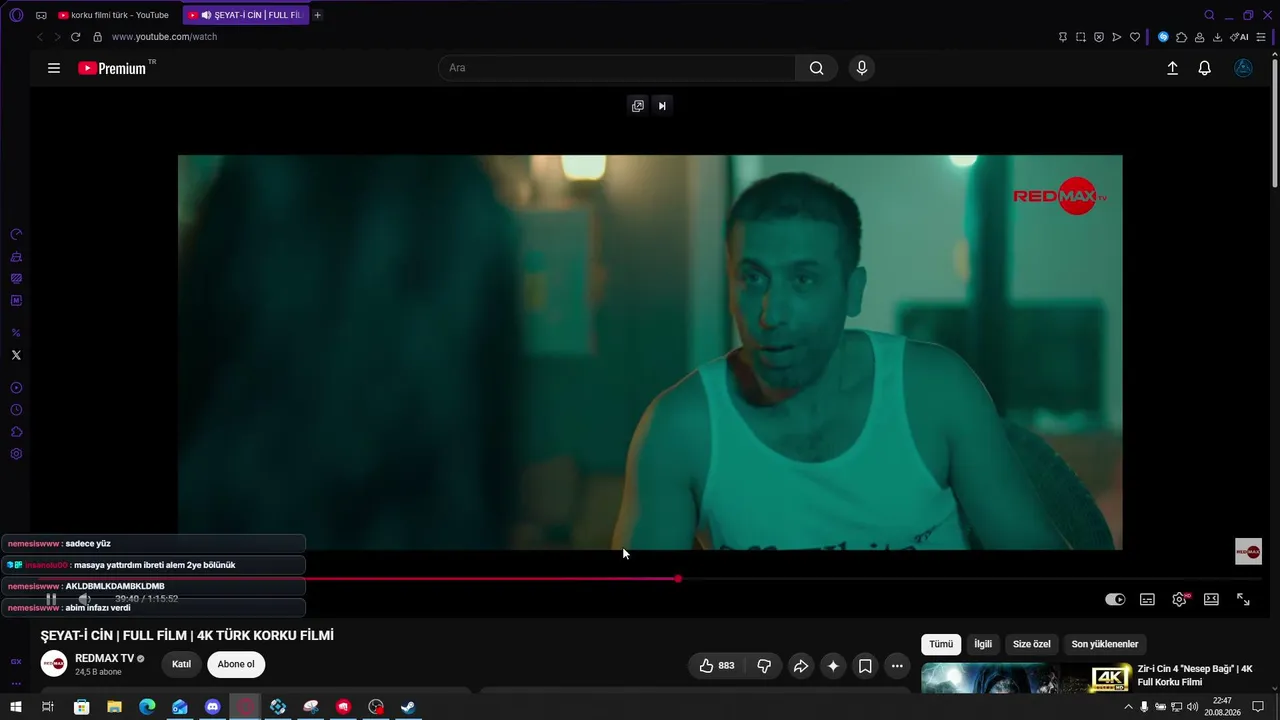Select the Tümü filter chip
Image resolution: width=1280 pixels, height=720 pixels.
[x=941, y=644]
